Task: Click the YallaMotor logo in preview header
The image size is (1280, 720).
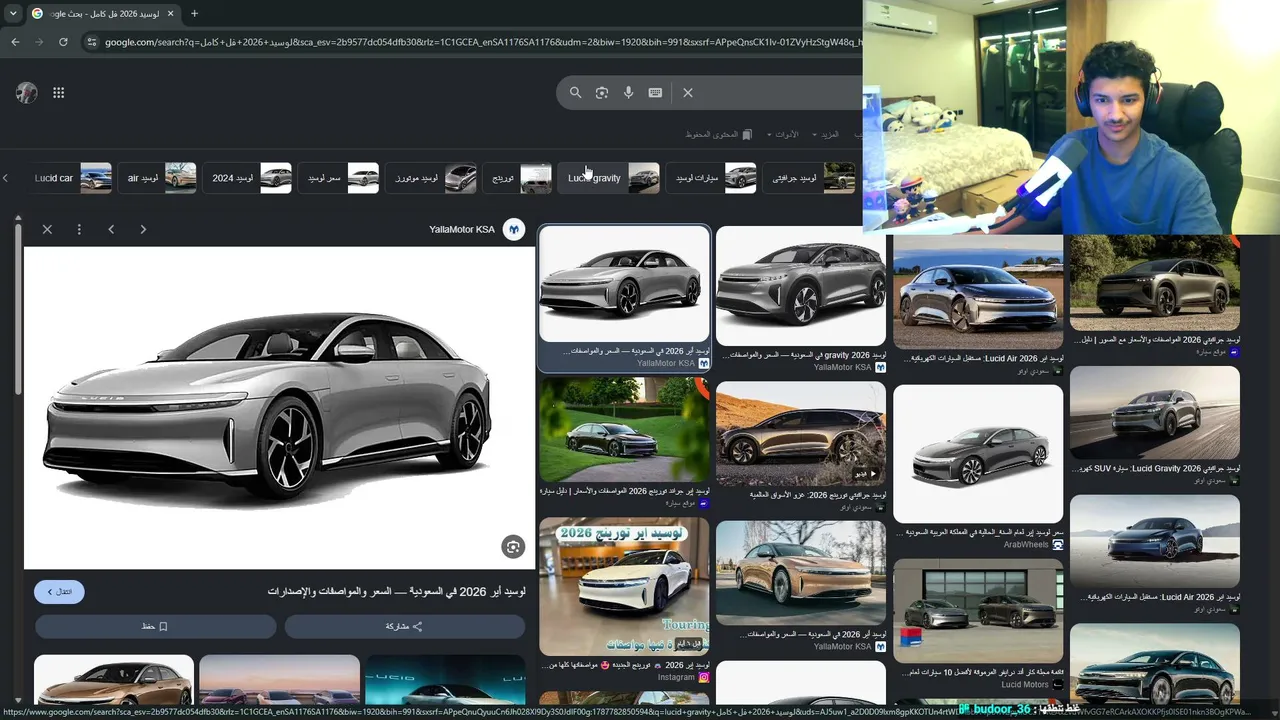Action: 514,230
